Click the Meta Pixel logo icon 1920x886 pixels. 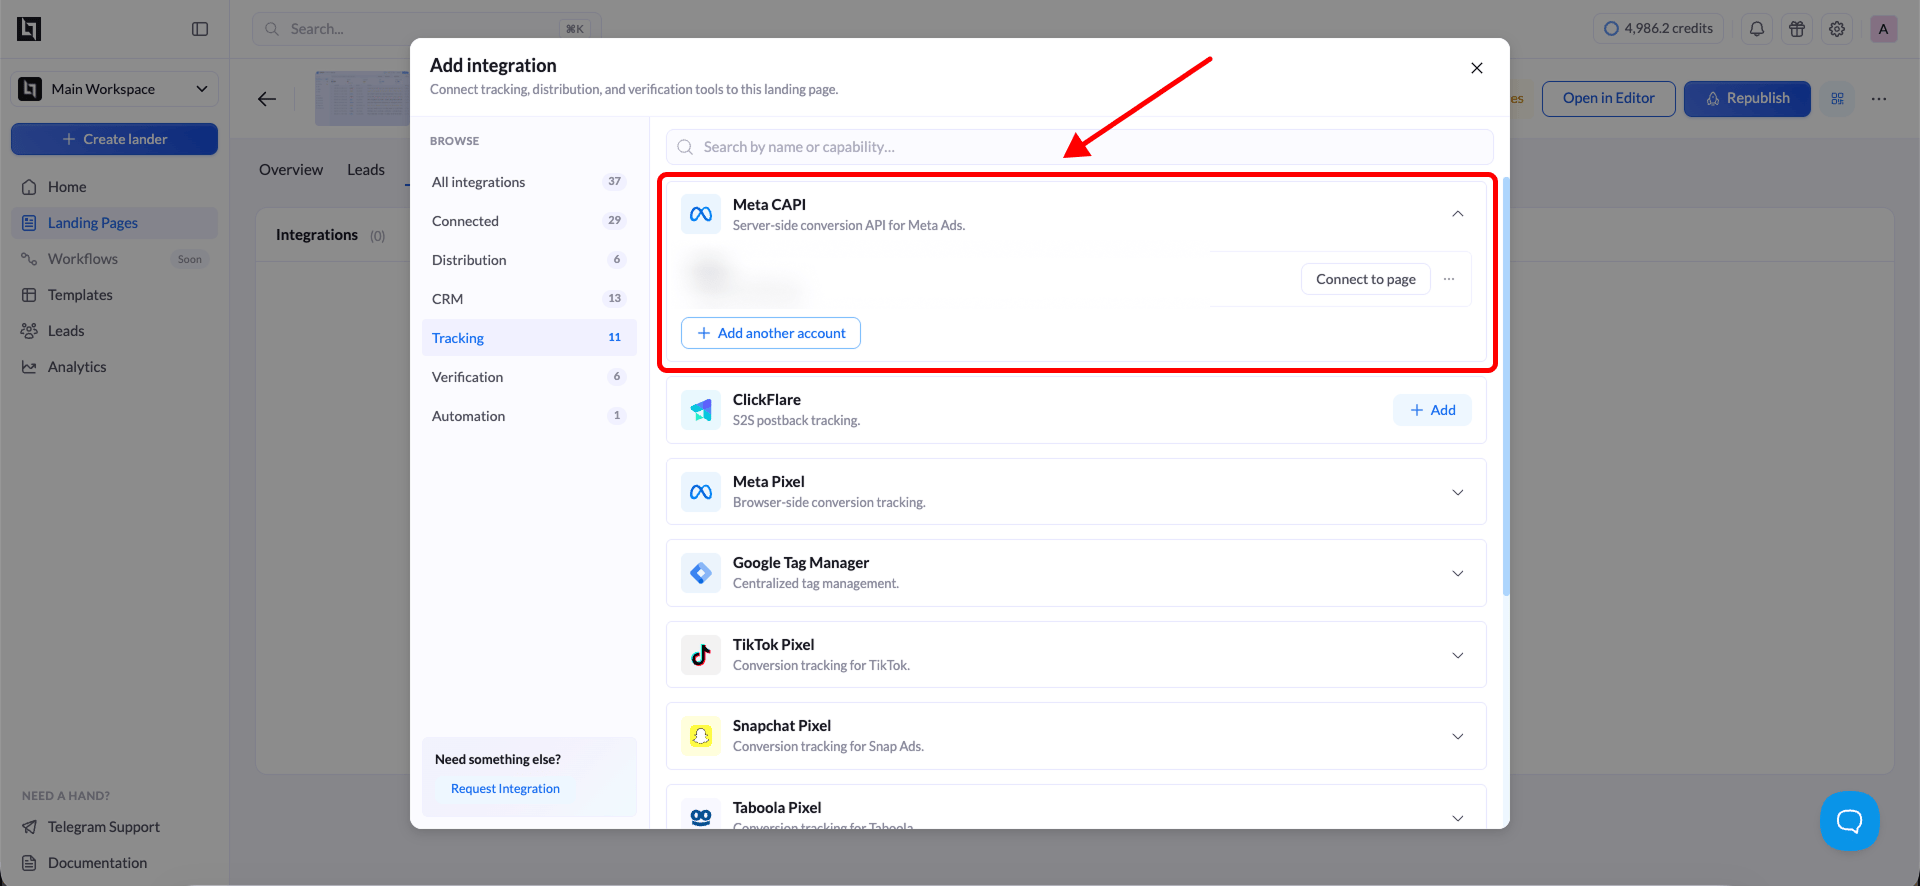pos(701,492)
